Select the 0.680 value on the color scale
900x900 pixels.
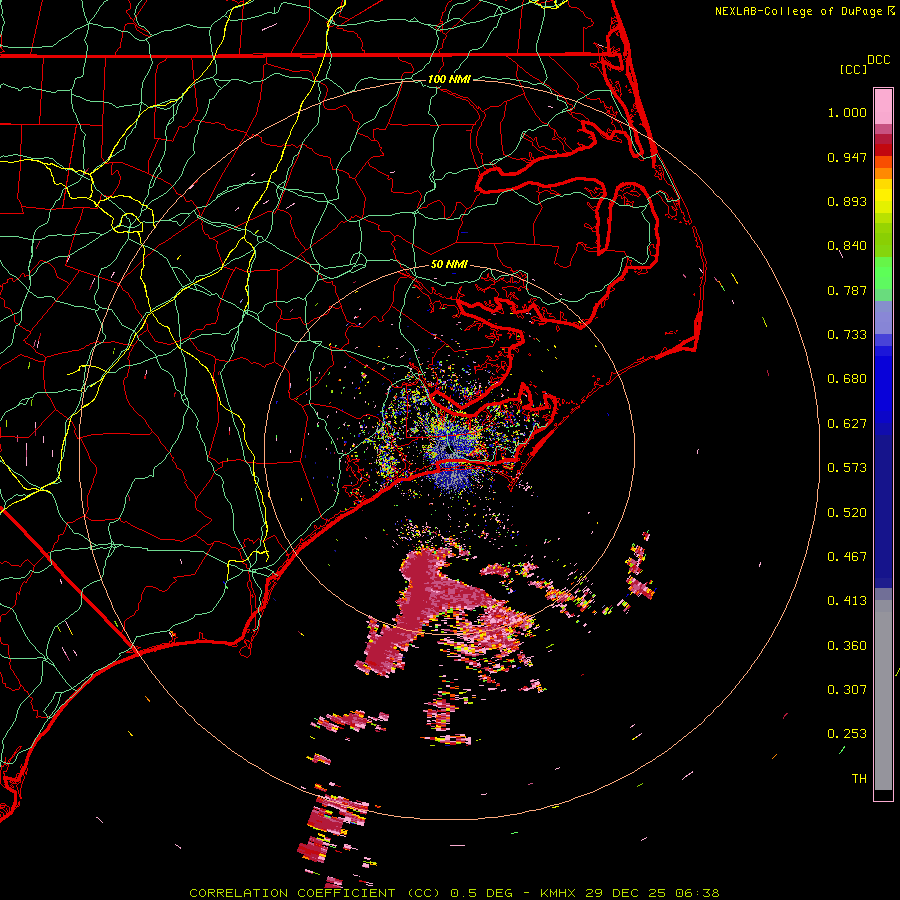[x=847, y=379]
